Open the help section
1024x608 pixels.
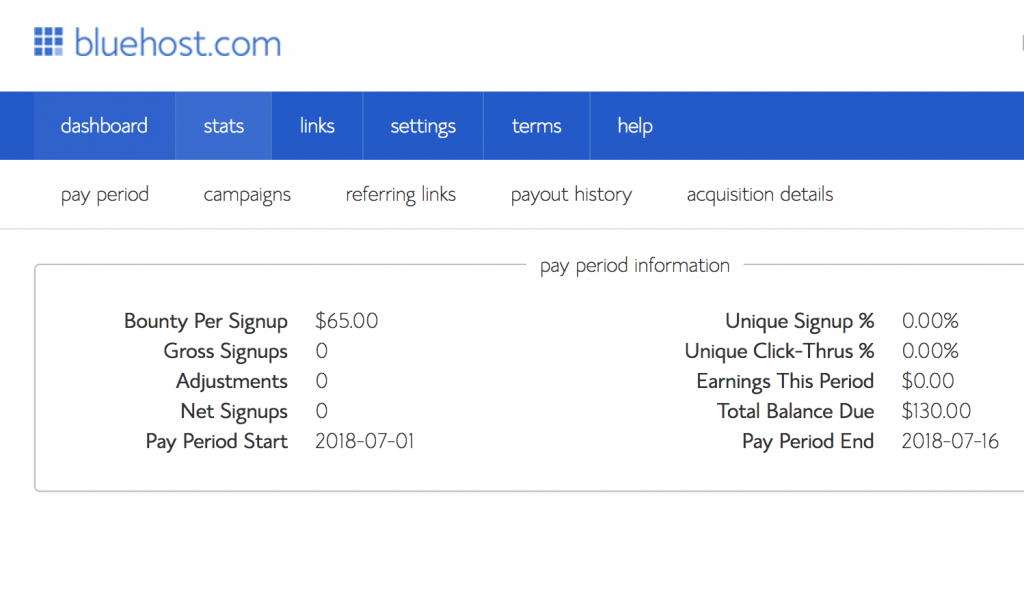click(634, 125)
